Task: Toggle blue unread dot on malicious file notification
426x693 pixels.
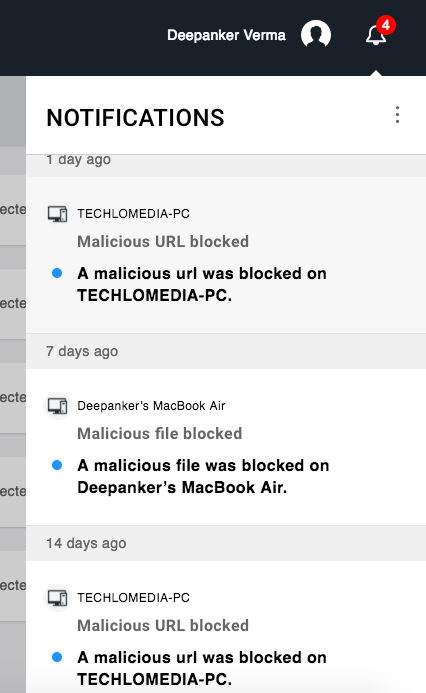Action: click(x=57, y=465)
